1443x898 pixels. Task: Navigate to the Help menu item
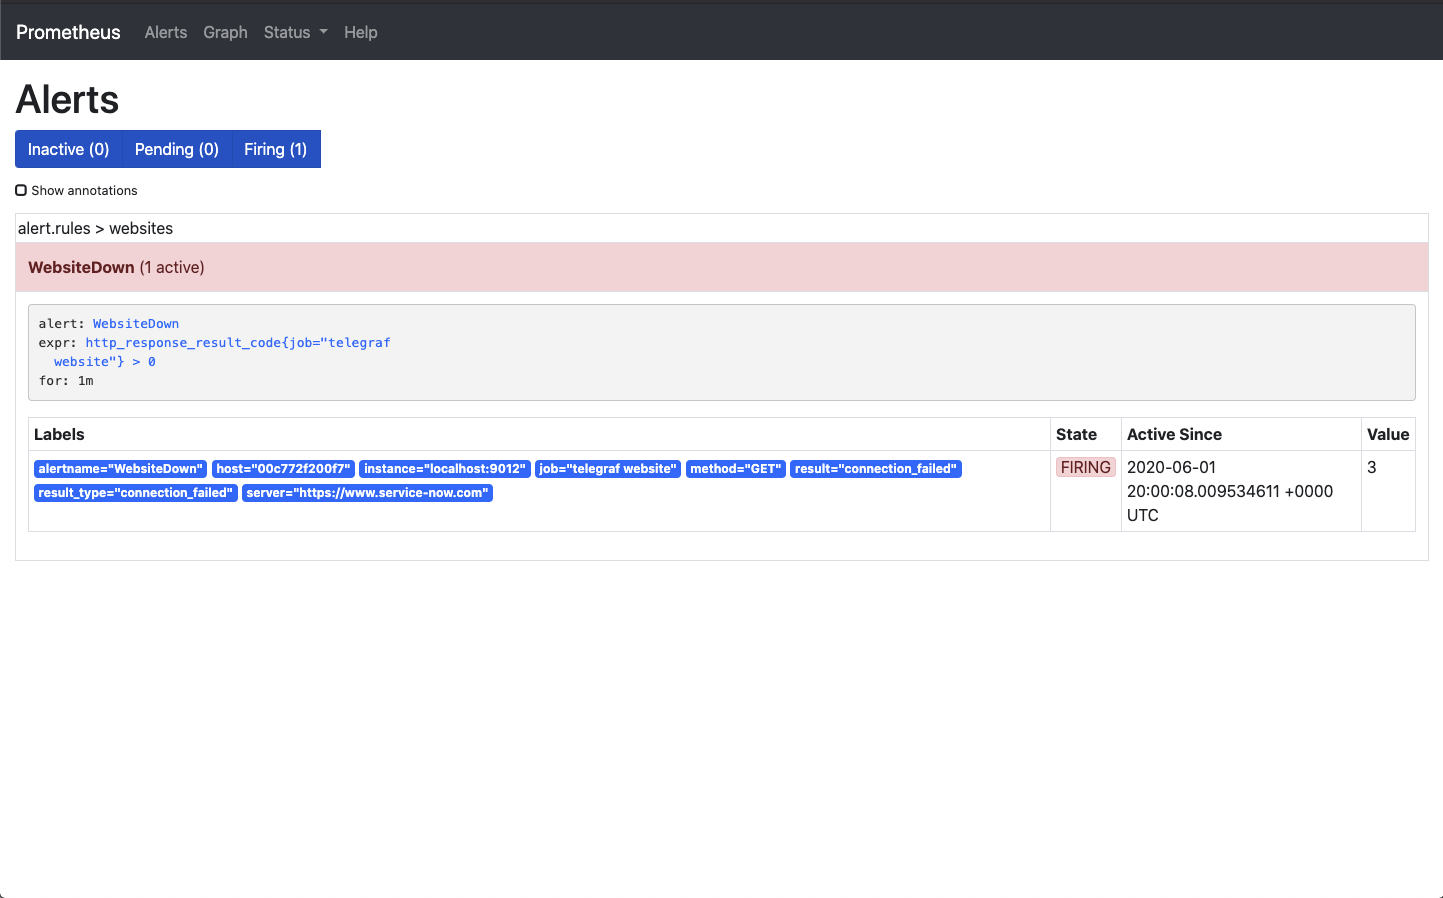click(x=360, y=32)
